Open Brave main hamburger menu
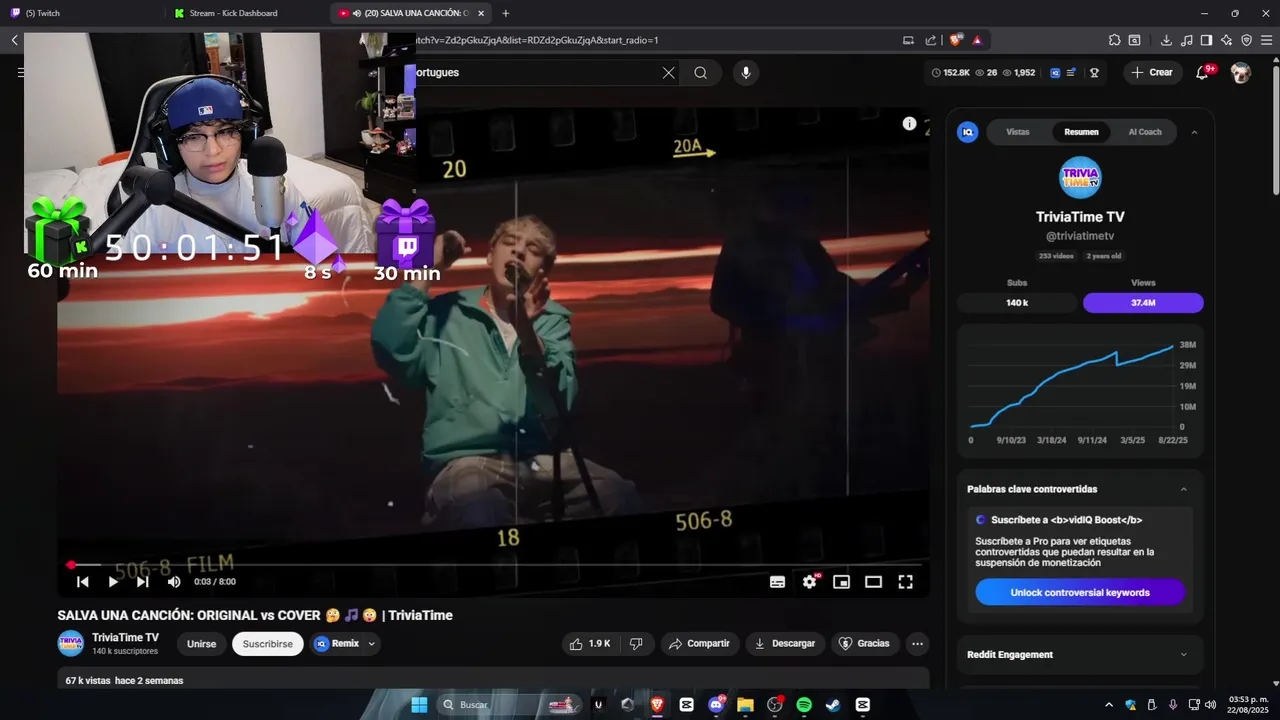This screenshot has height=720, width=1280. point(1266,40)
